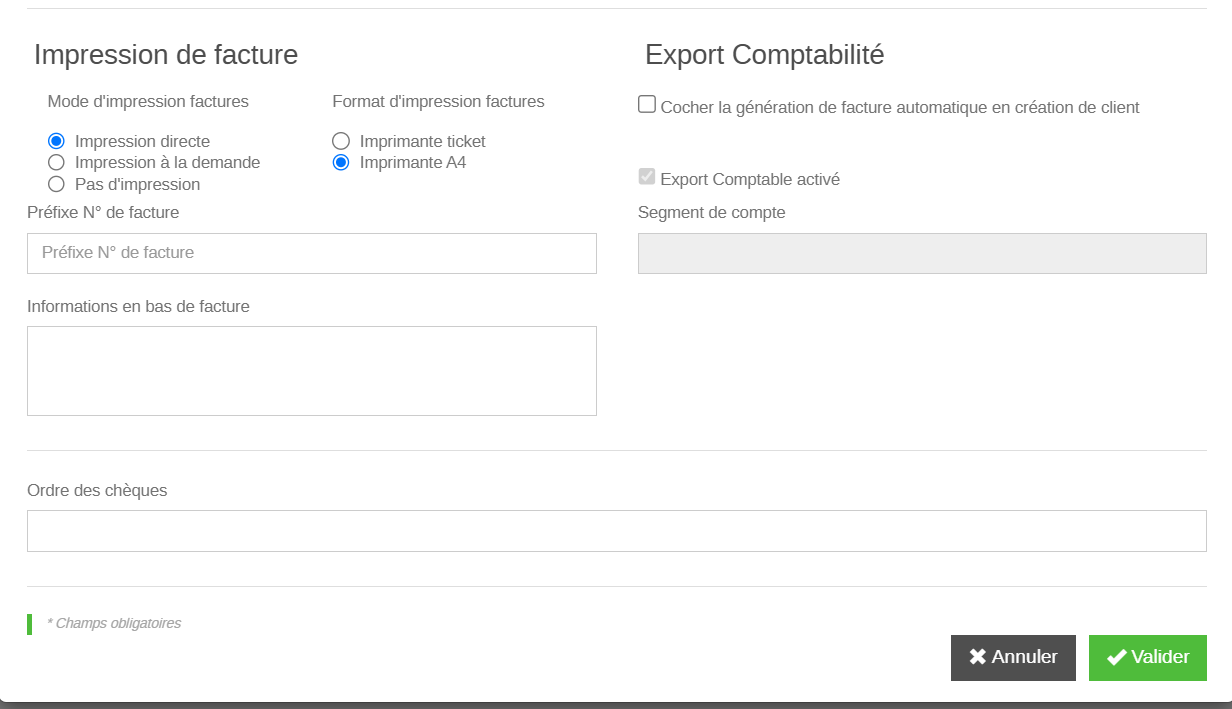Click the Ordre des chèques label
The width and height of the screenshot is (1232, 709).
(97, 490)
